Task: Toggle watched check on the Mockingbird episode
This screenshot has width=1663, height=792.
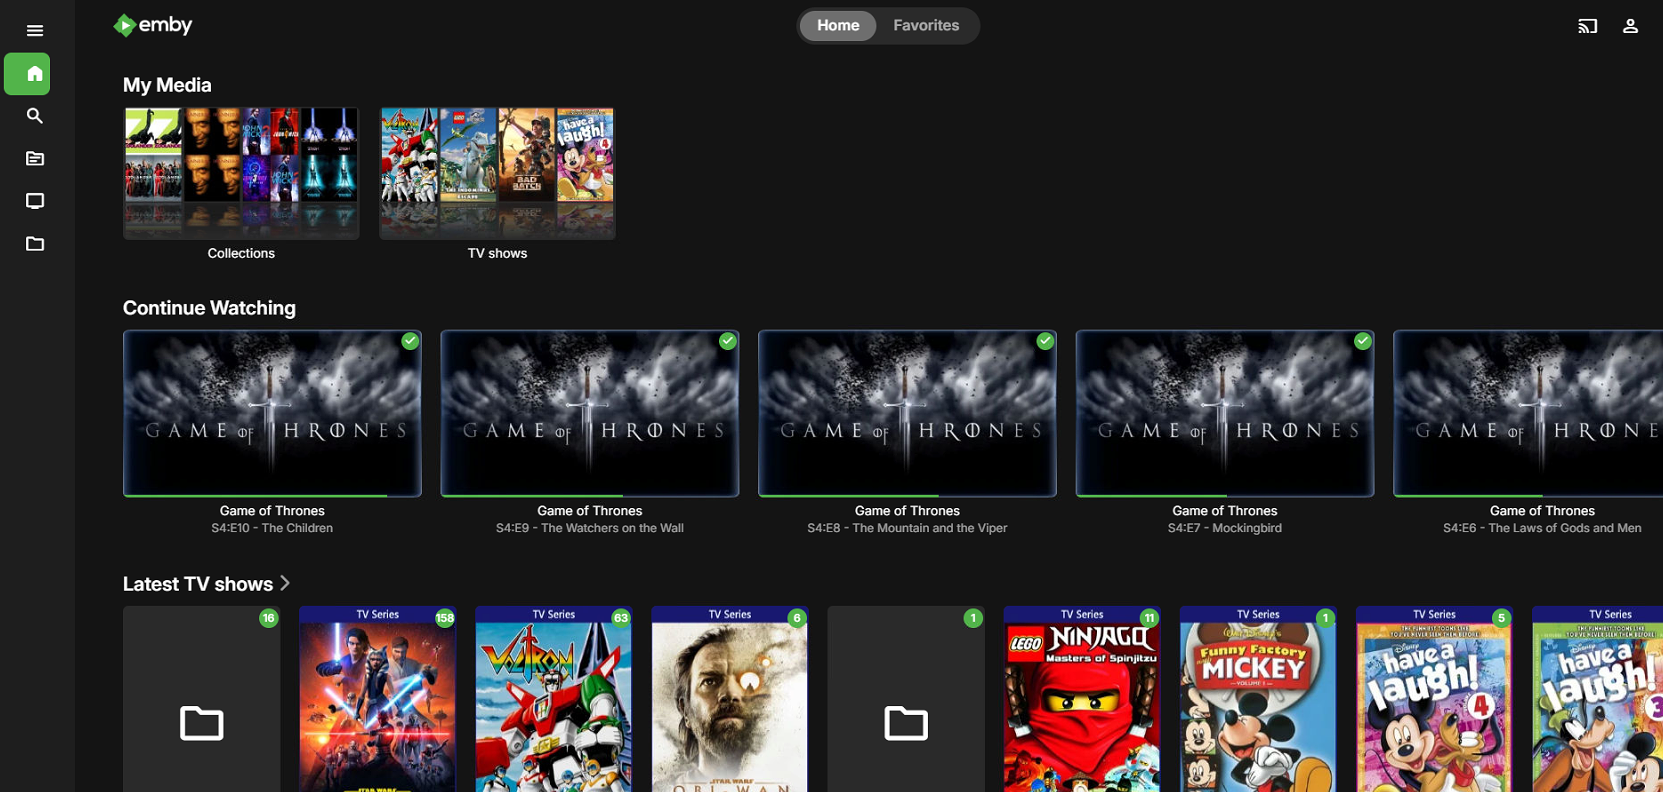Action: coord(1363,341)
